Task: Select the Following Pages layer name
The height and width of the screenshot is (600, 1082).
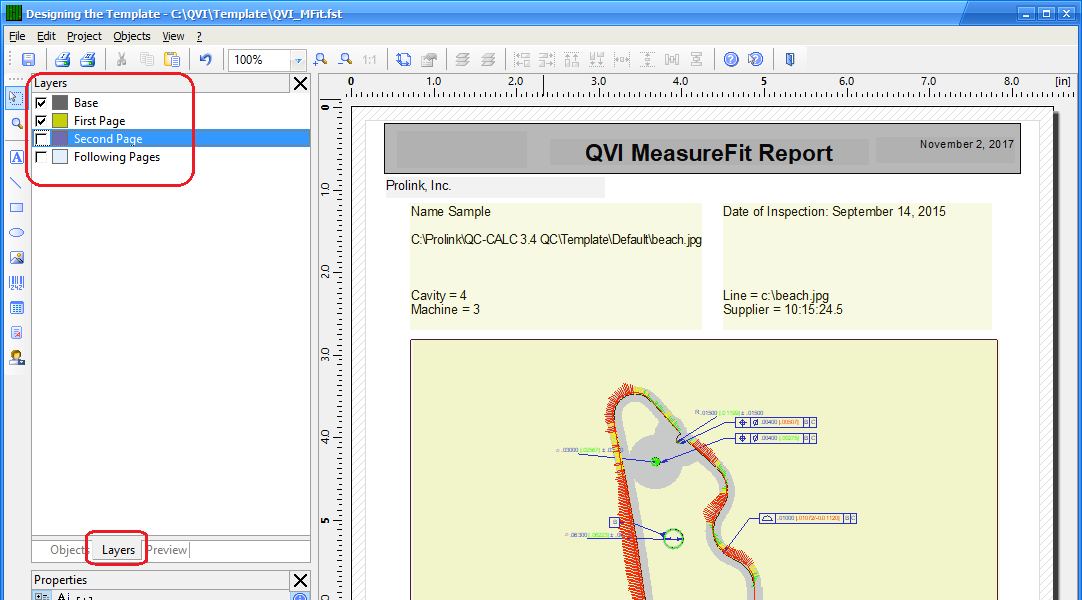Action: point(117,157)
